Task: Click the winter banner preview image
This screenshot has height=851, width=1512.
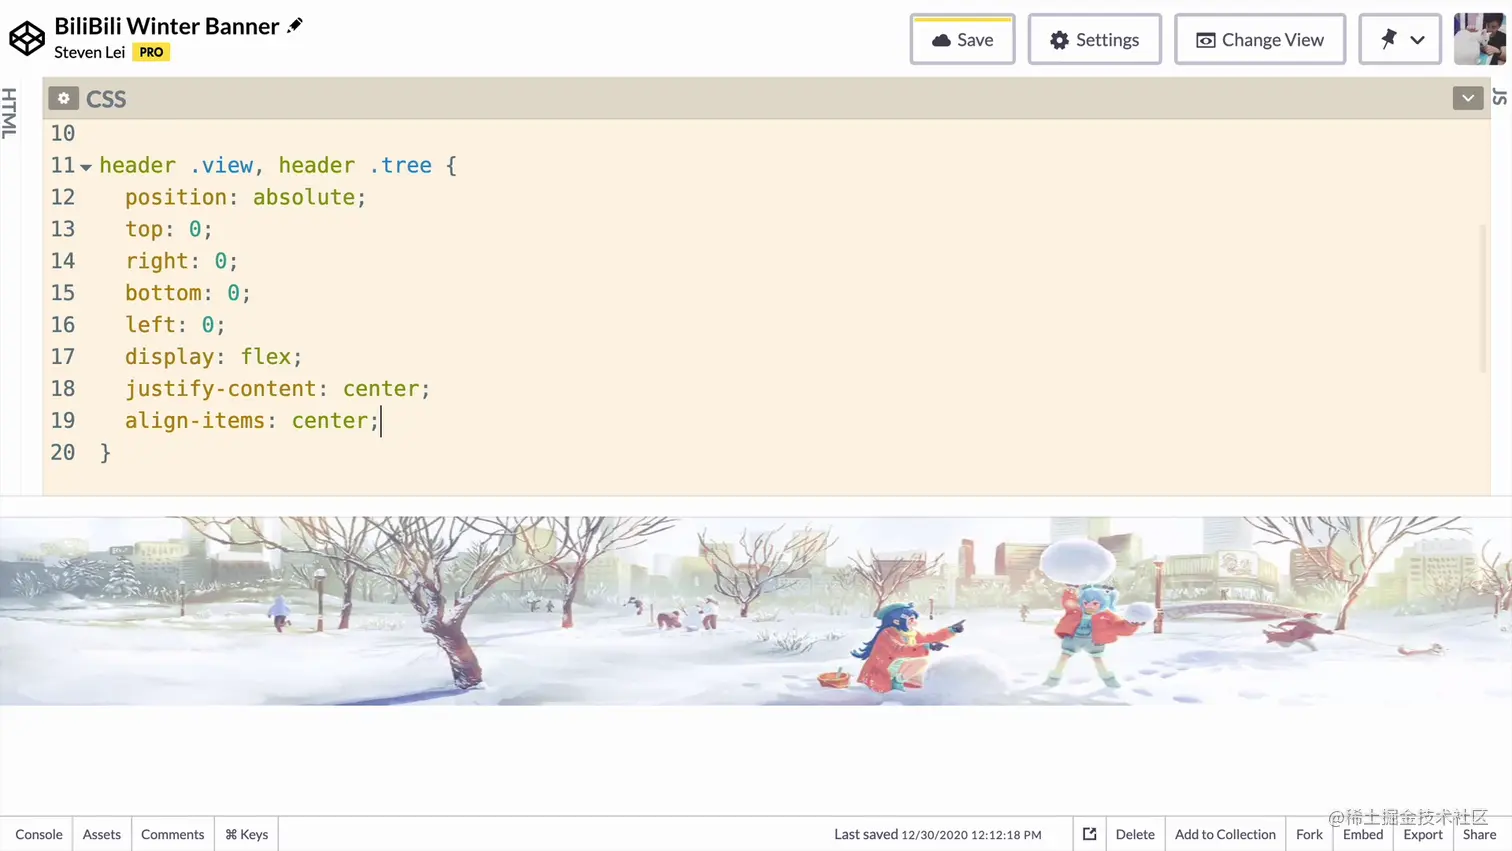Action: (756, 611)
